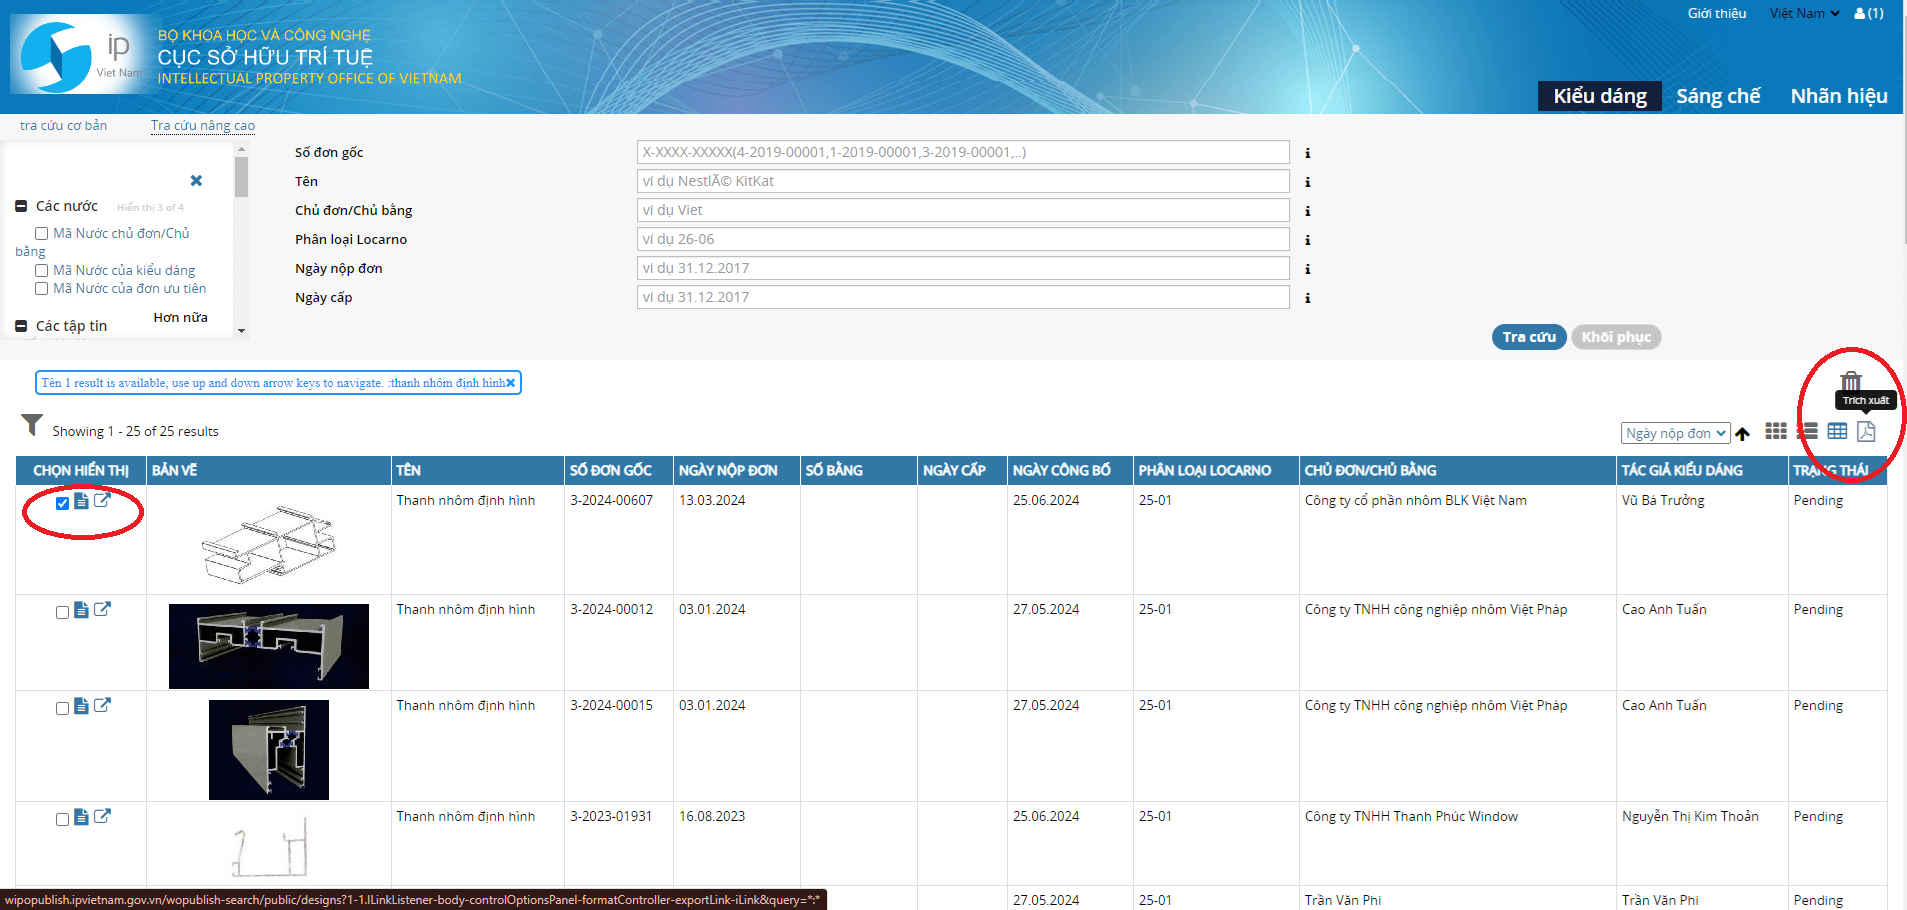The image size is (1907, 910).
Task: Open the filter funnel icon beside results count
Action: pos(32,426)
